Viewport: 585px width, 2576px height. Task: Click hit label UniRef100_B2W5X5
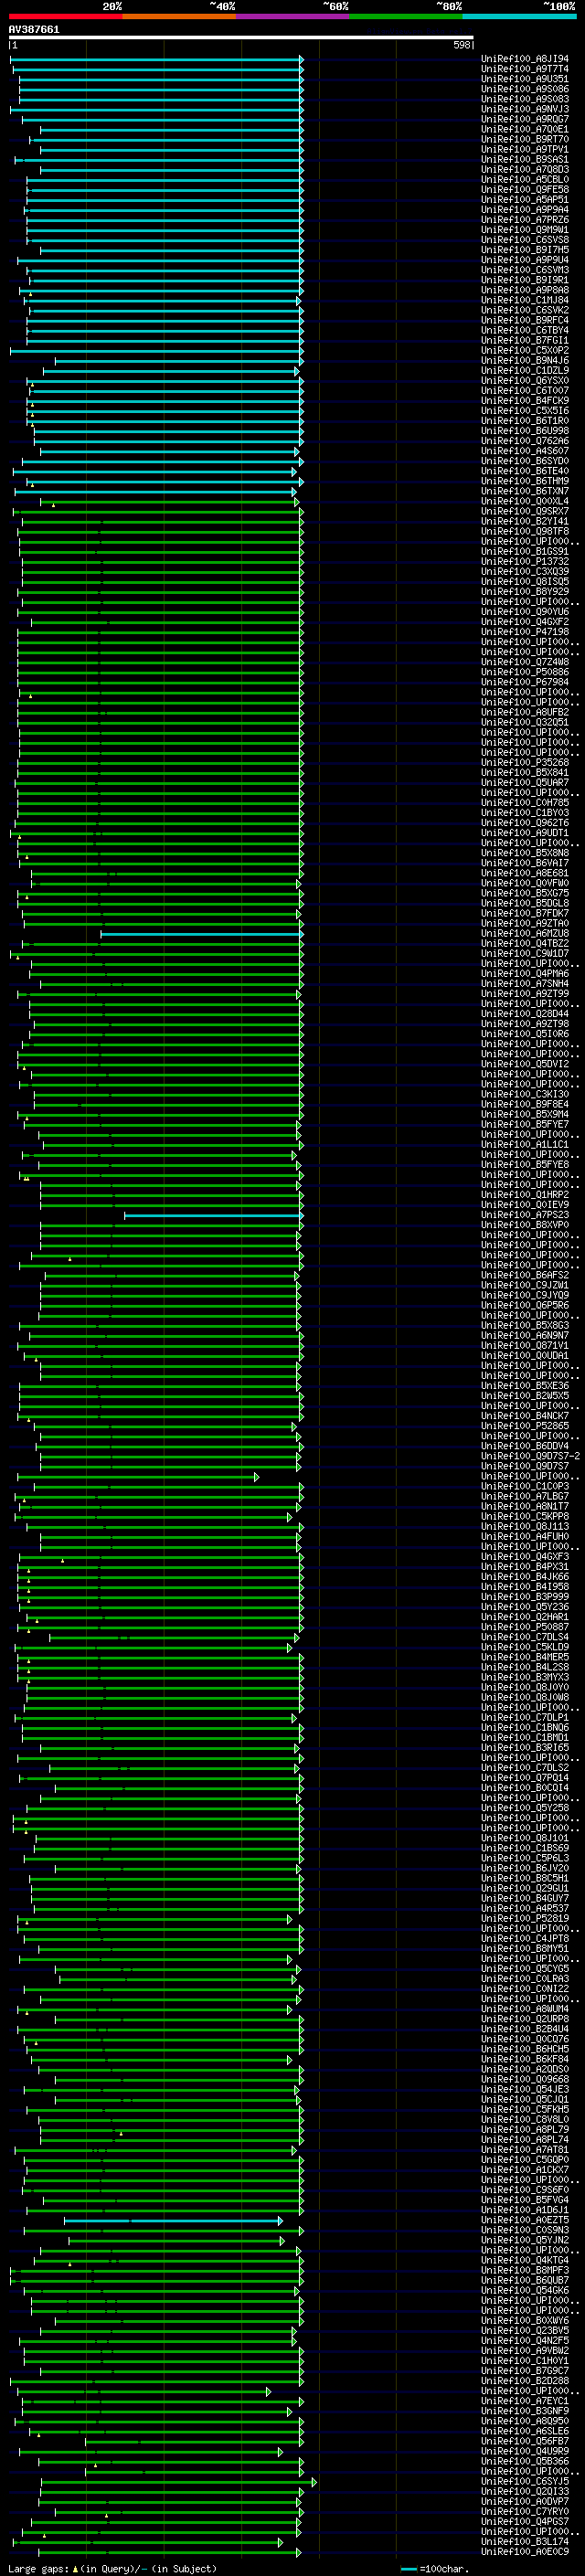pyautogui.click(x=525, y=1396)
